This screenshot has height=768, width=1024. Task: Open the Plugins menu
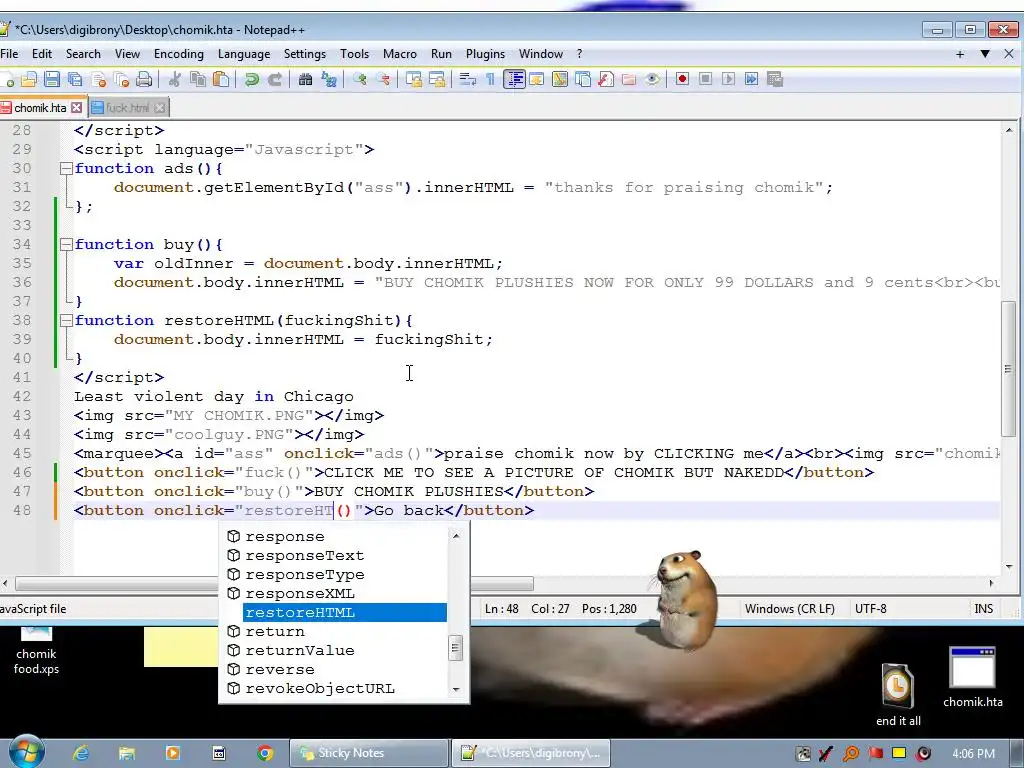click(485, 54)
